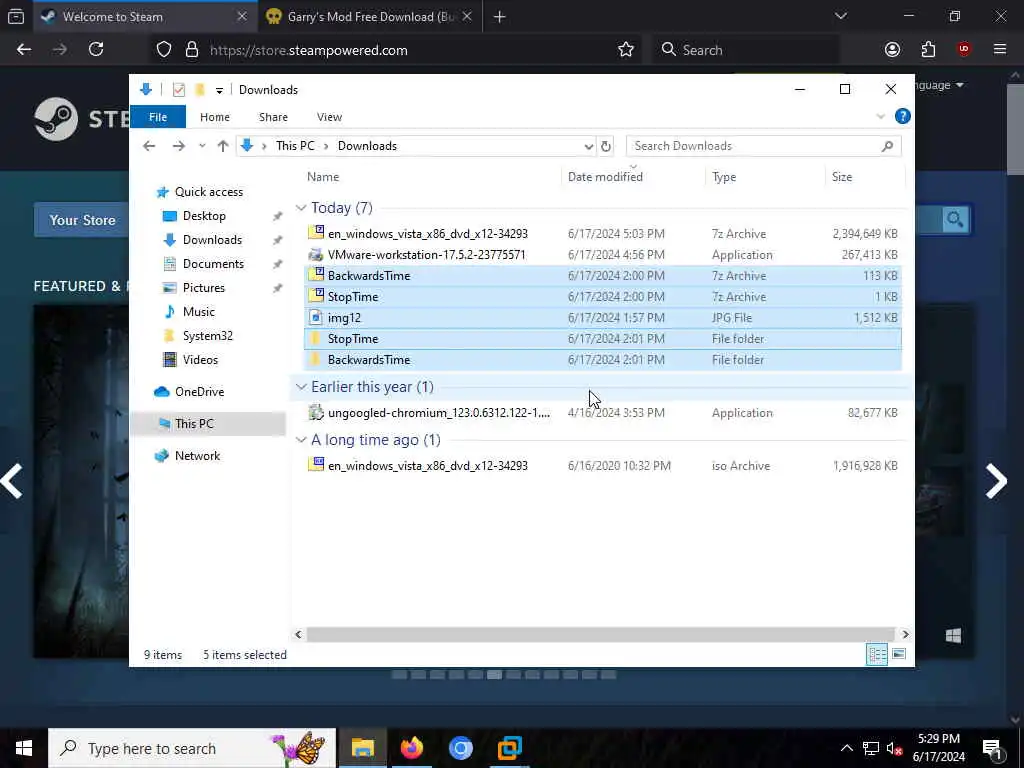The width and height of the screenshot is (1024, 768).
Task: Go up one folder level
Action: click(x=223, y=146)
